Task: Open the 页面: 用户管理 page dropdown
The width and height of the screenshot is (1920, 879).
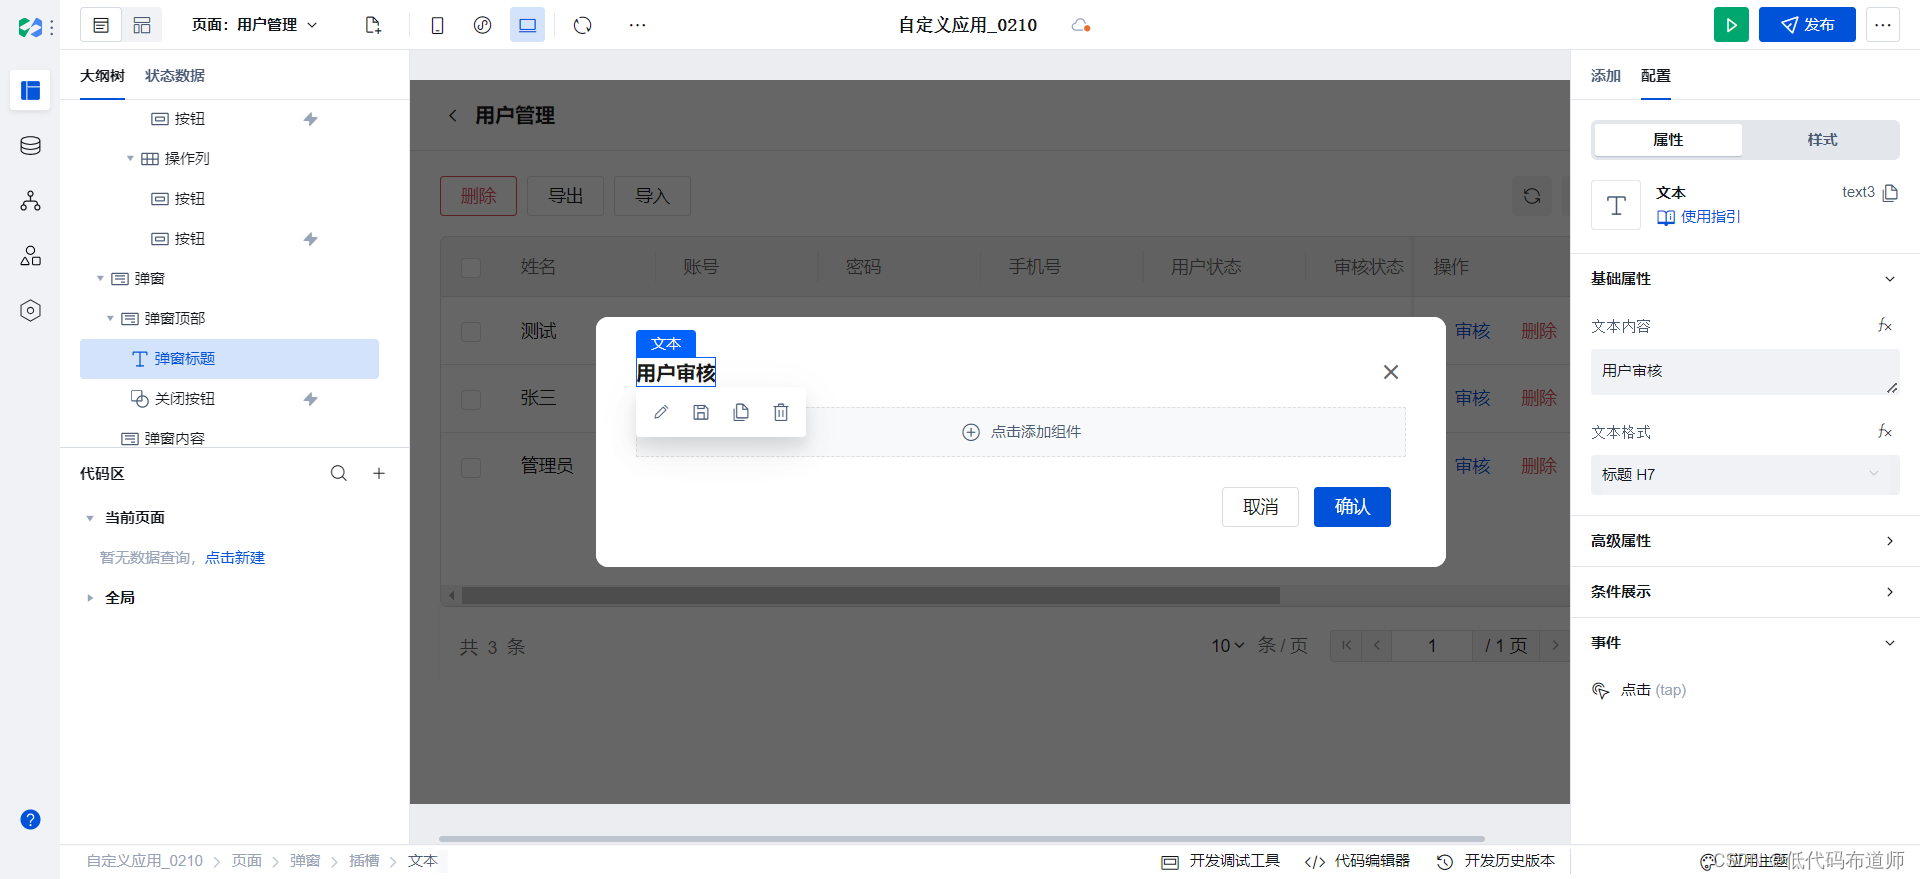Action: (255, 25)
